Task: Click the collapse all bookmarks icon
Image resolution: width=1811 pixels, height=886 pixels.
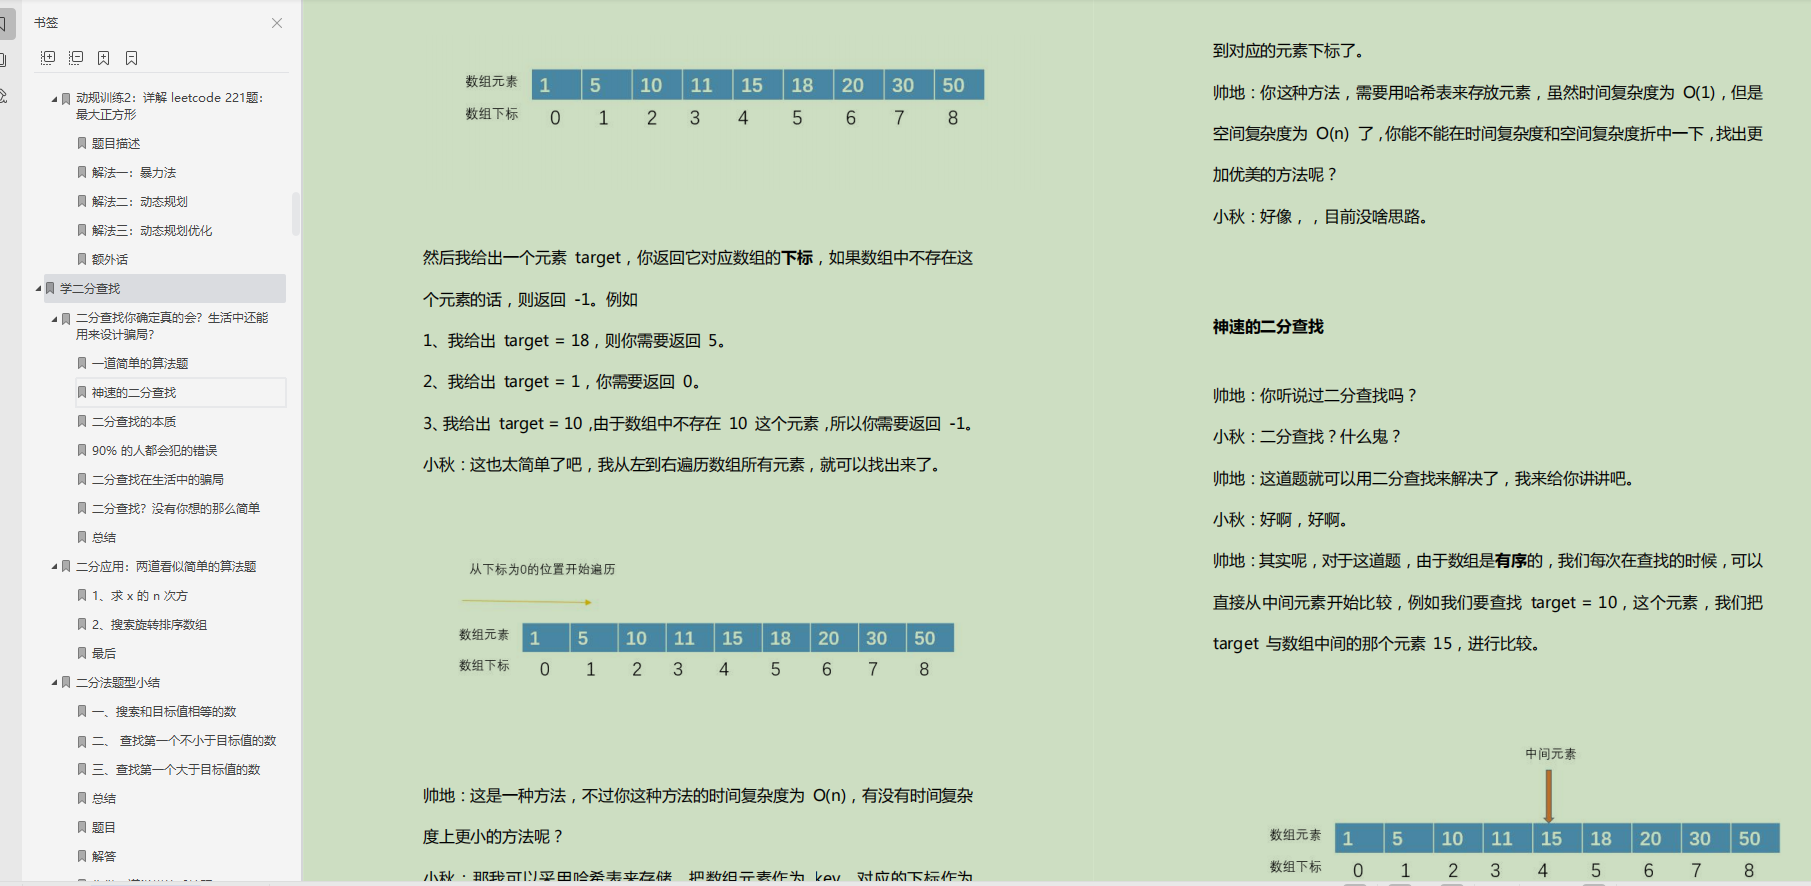Action: (75, 58)
